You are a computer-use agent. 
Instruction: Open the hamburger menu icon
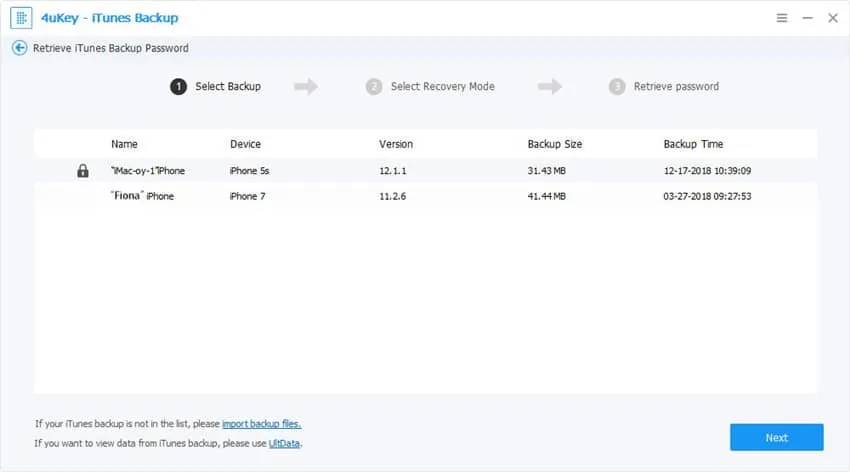[x=782, y=18]
